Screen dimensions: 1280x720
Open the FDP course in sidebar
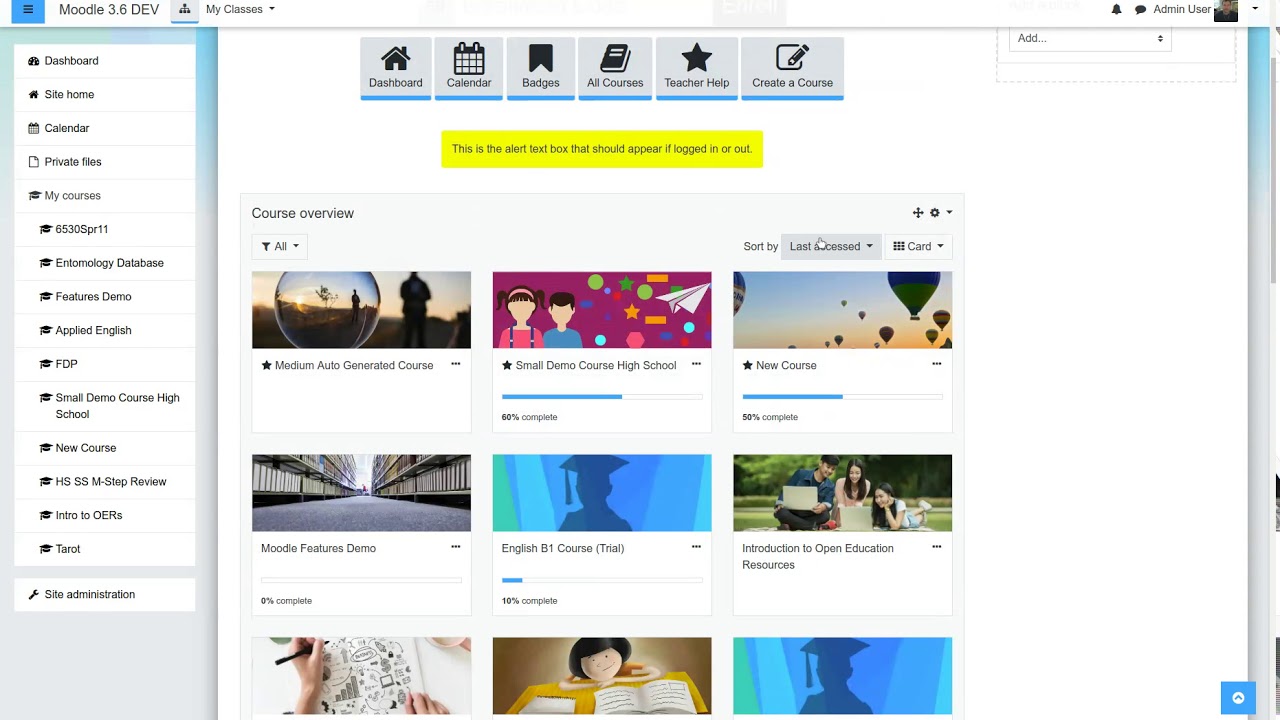tap(105, 364)
